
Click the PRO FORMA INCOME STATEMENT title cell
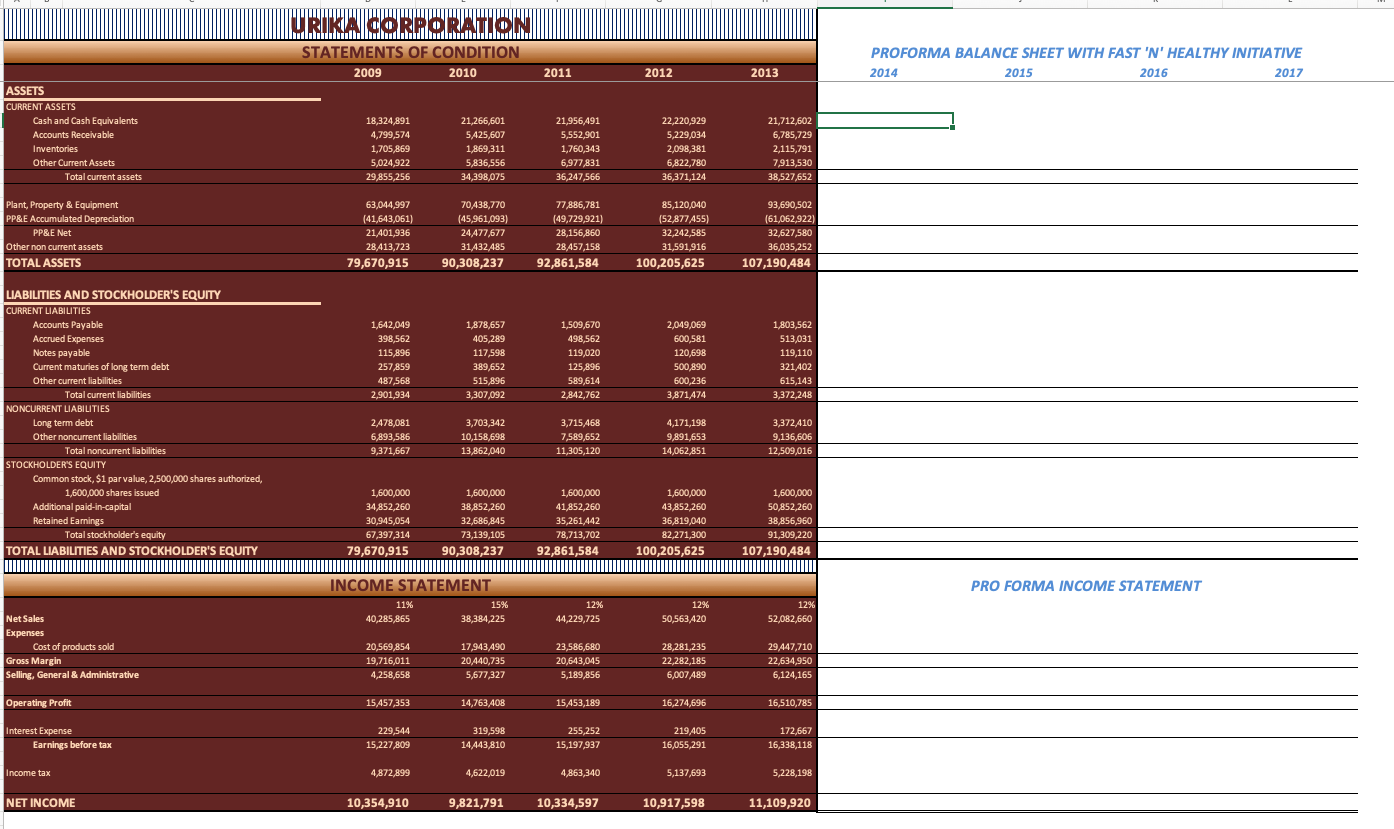point(1085,585)
